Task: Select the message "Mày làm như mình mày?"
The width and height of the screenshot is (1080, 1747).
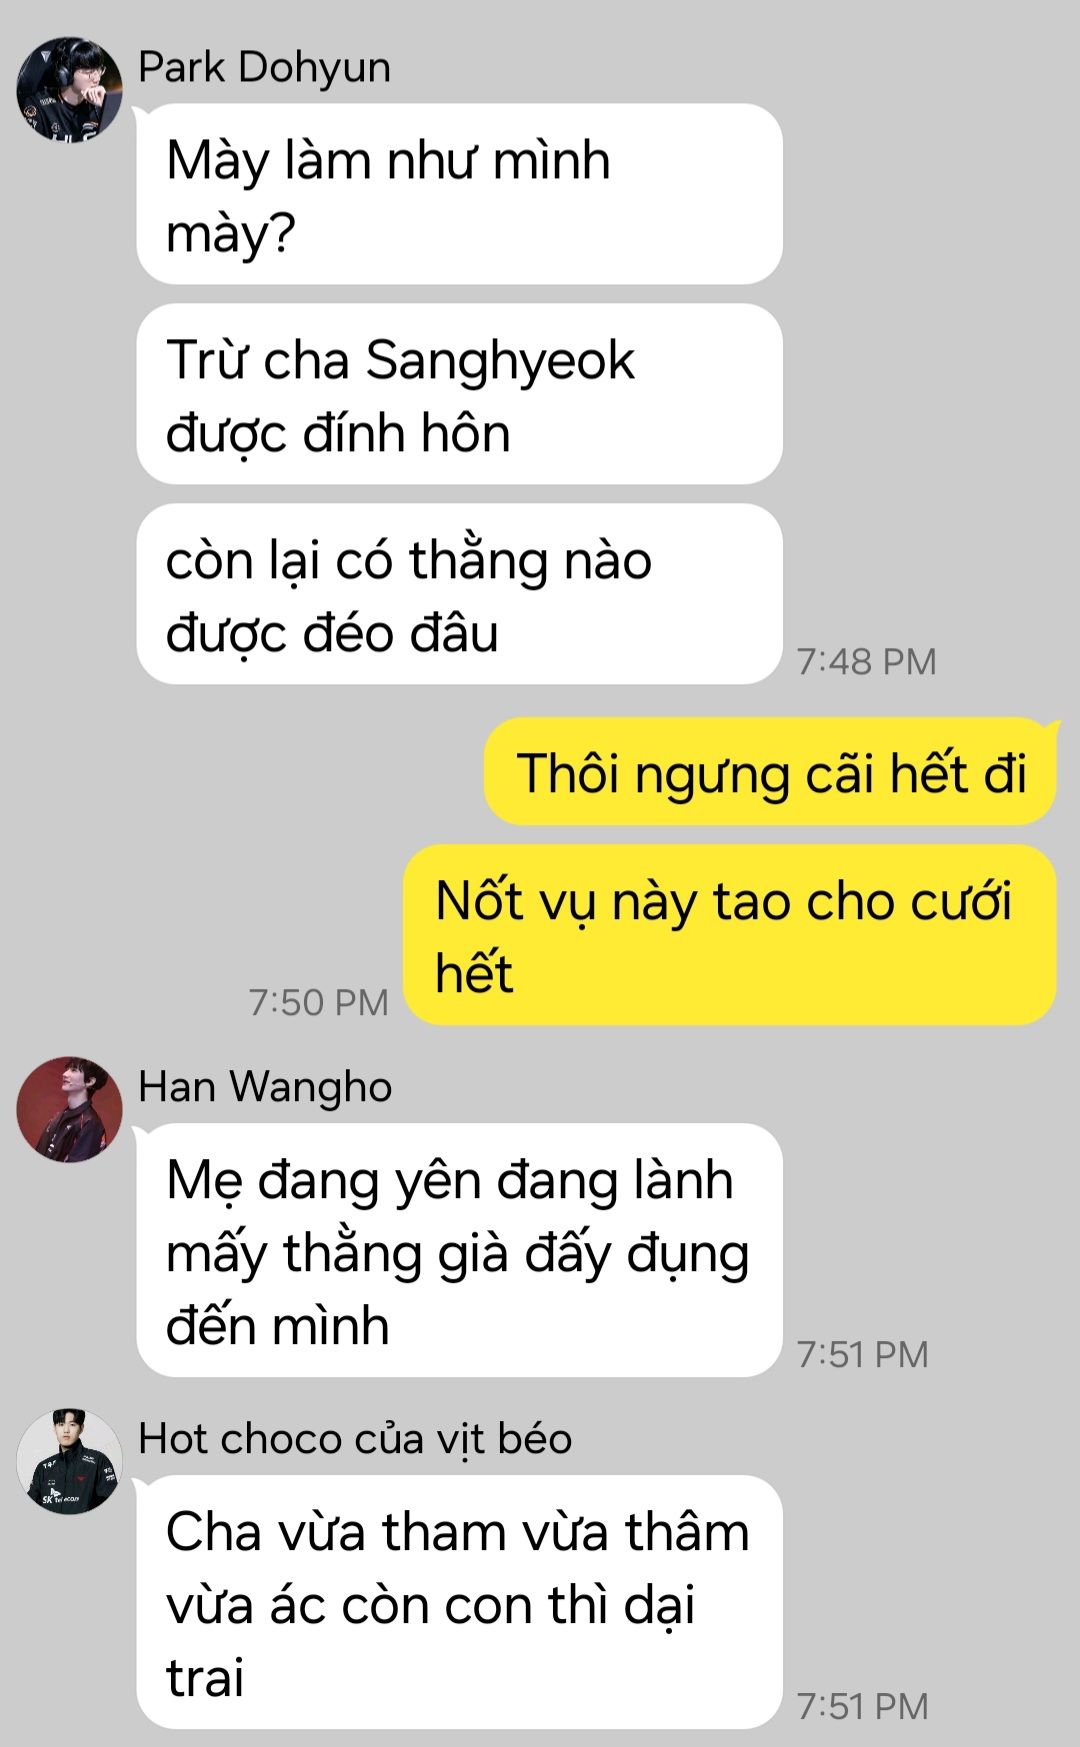Action: click(459, 194)
